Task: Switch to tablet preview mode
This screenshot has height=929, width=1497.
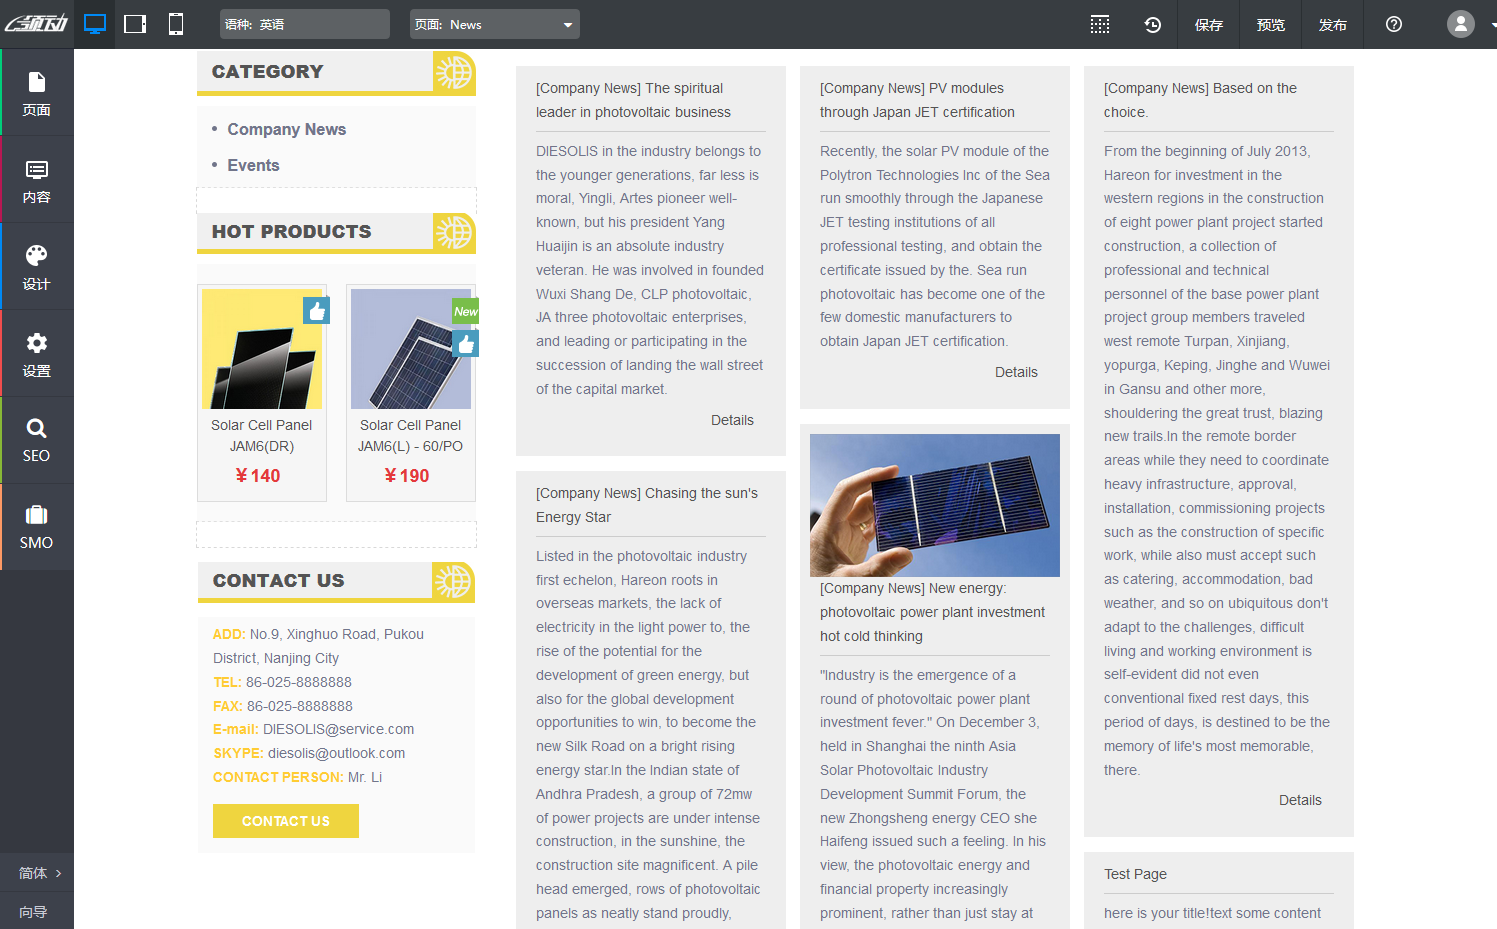Action: [x=135, y=24]
